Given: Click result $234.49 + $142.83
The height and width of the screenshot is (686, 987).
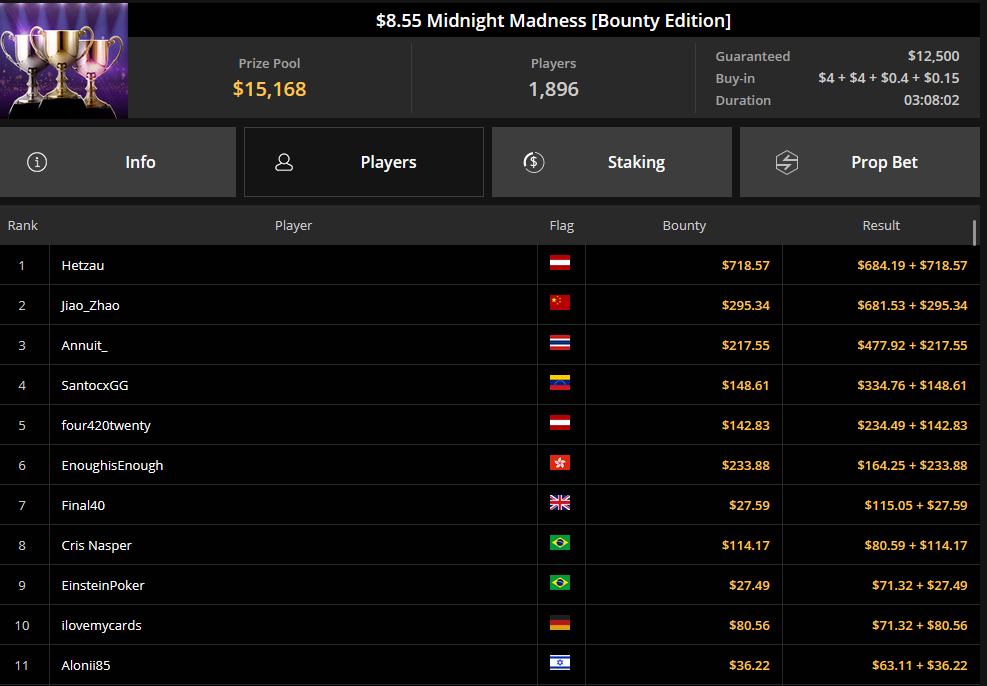Looking at the screenshot, I should tap(912, 425).
